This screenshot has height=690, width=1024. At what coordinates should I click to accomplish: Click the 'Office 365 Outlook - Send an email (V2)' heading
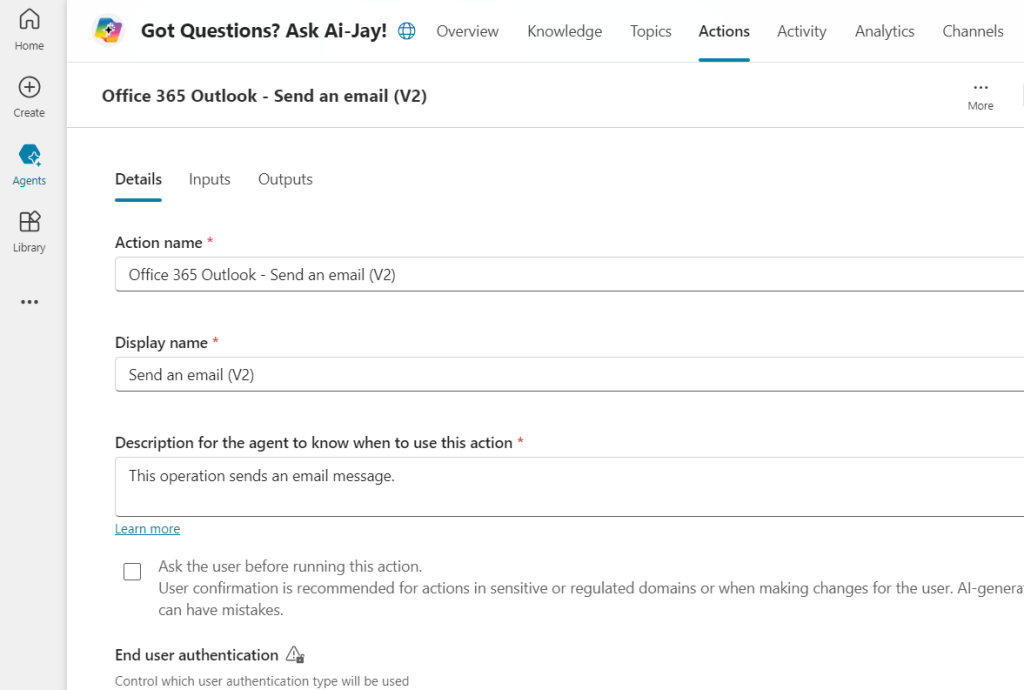(x=264, y=96)
